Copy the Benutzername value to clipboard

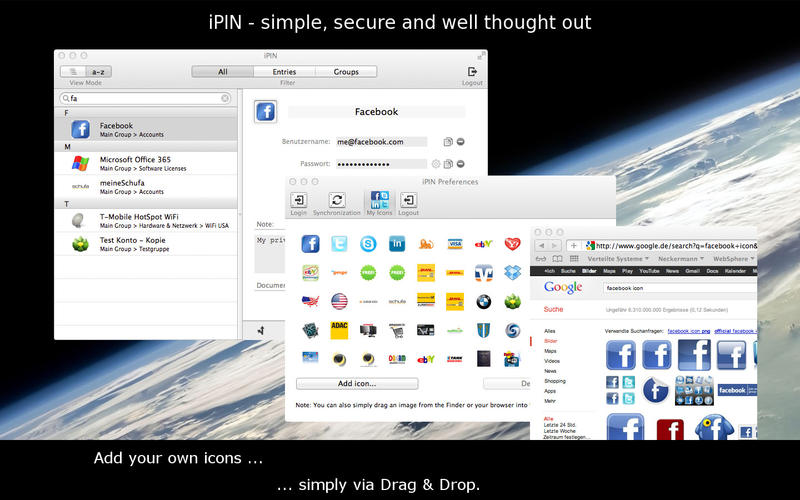448,142
